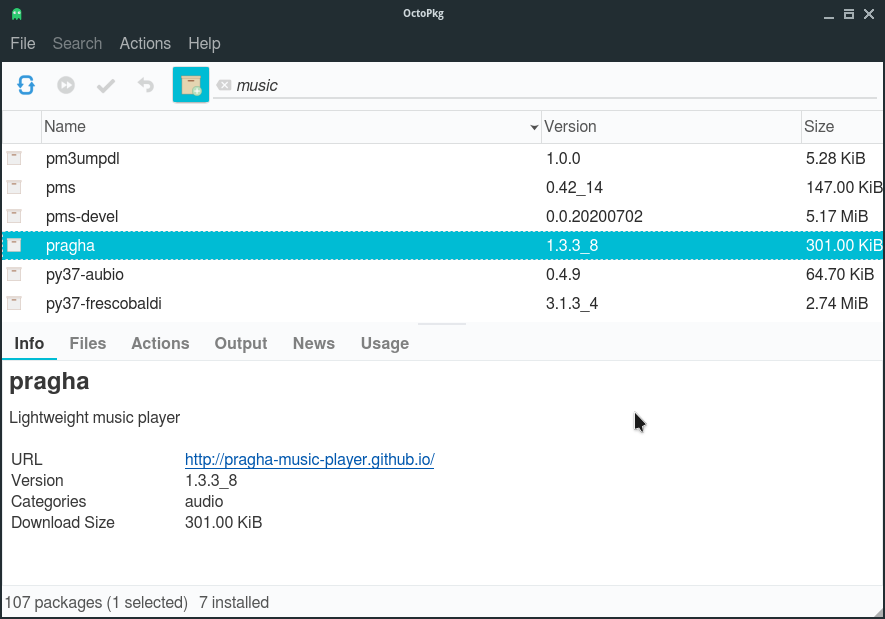The width and height of the screenshot is (885, 619).
Task: Open the Actions menu in menu bar
Action: pos(145,43)
